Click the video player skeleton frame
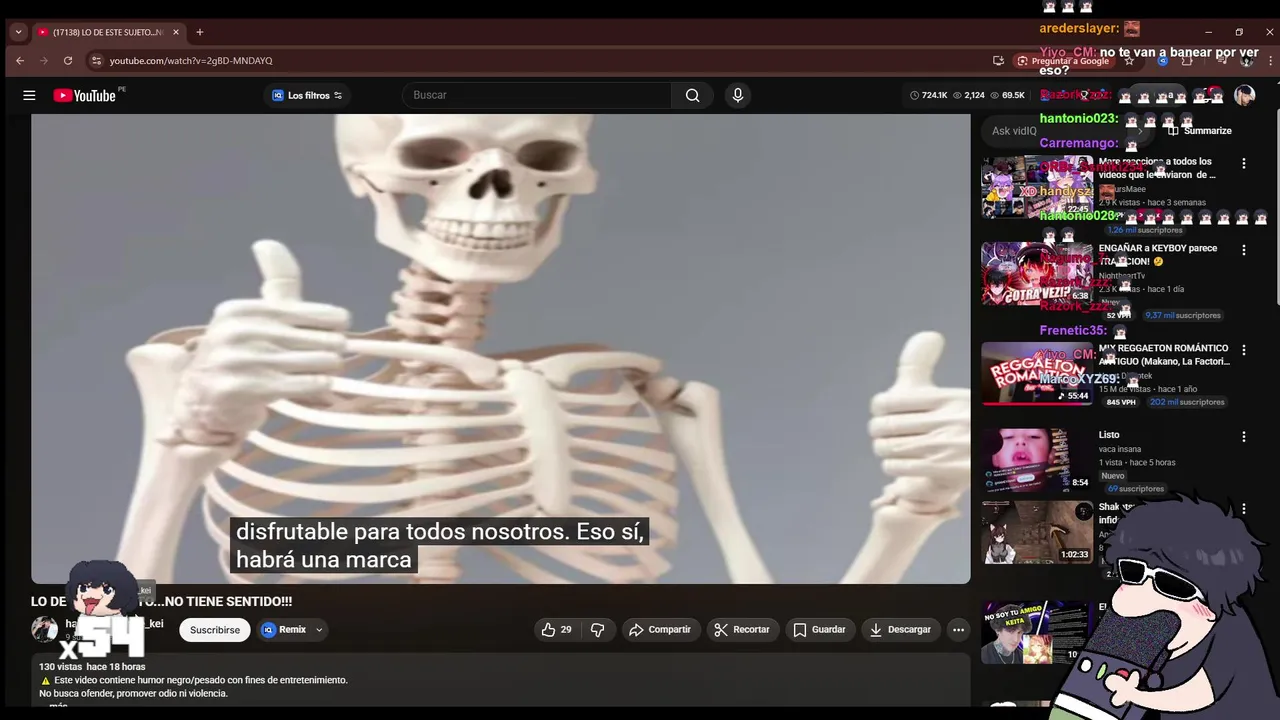The width and height of the screenshot is (1280, 720). 500,348
